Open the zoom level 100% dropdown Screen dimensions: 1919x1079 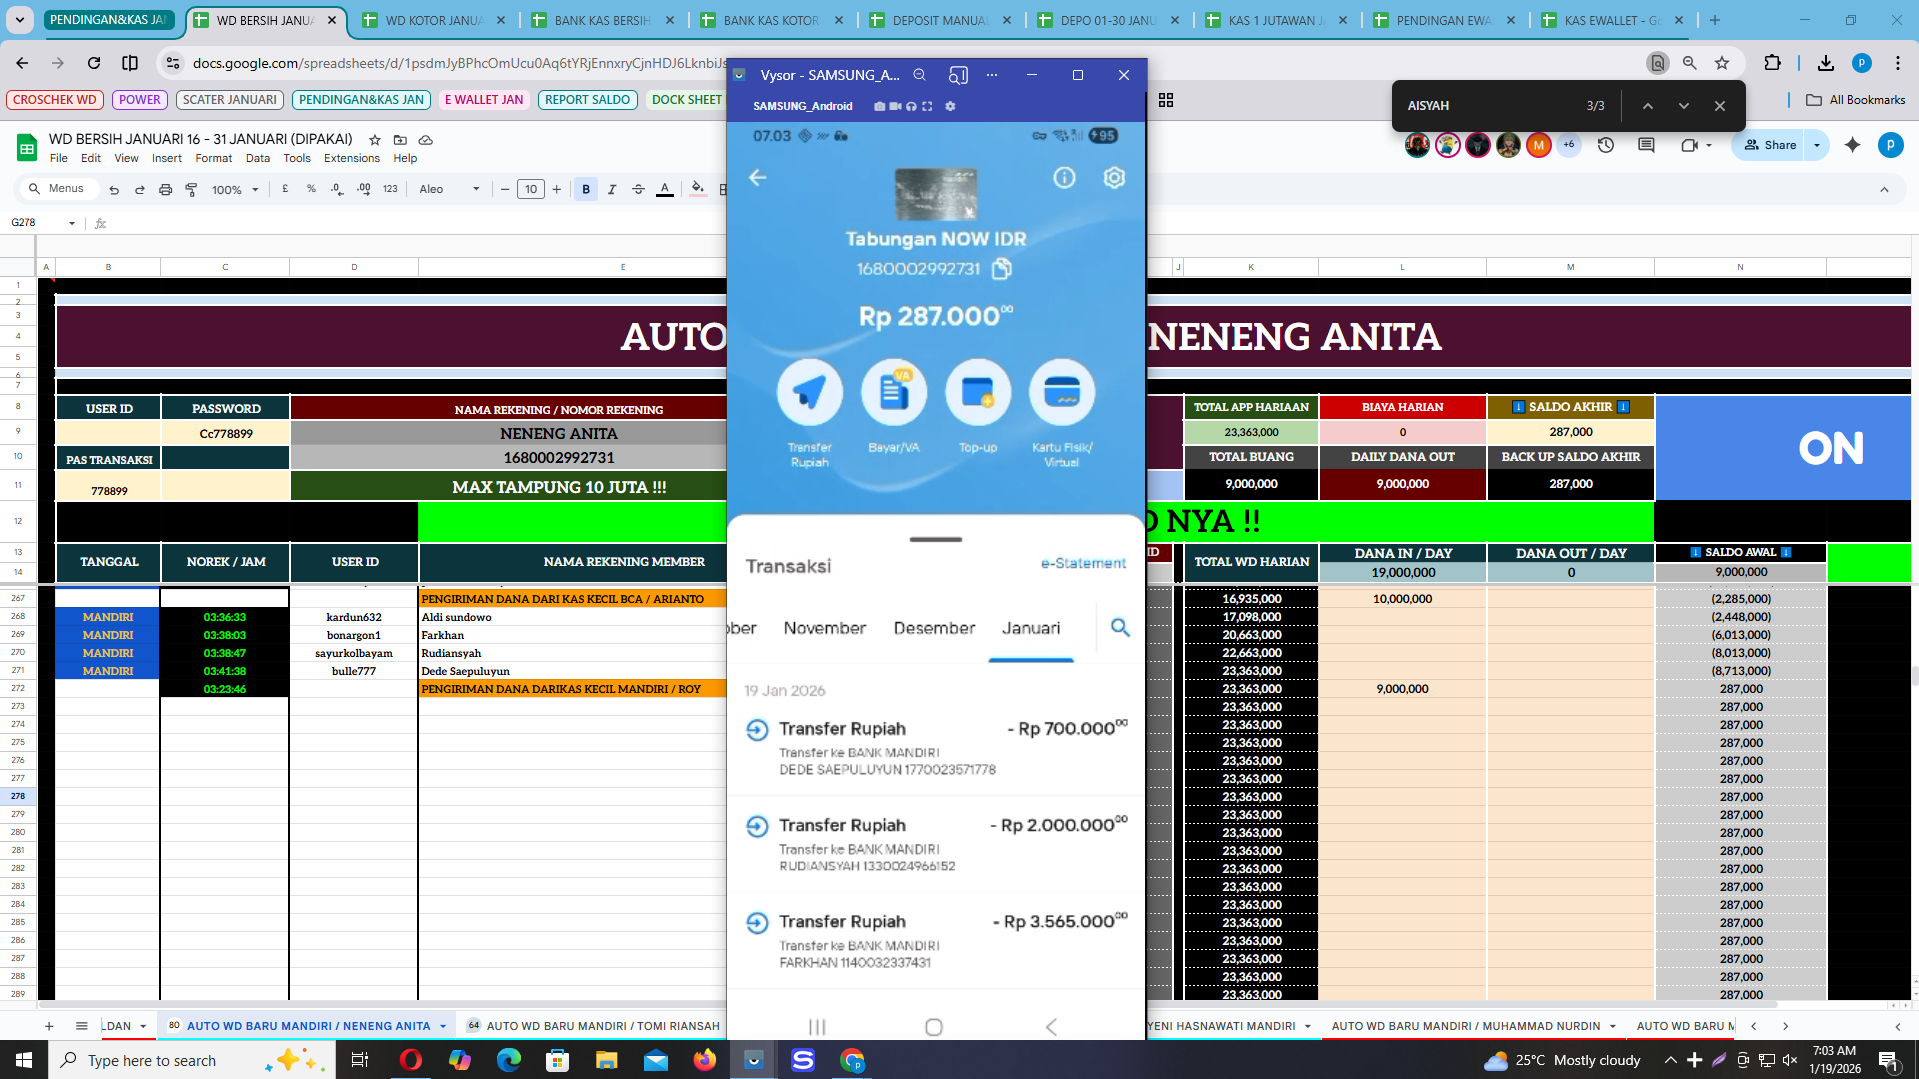tap(235, 189)
